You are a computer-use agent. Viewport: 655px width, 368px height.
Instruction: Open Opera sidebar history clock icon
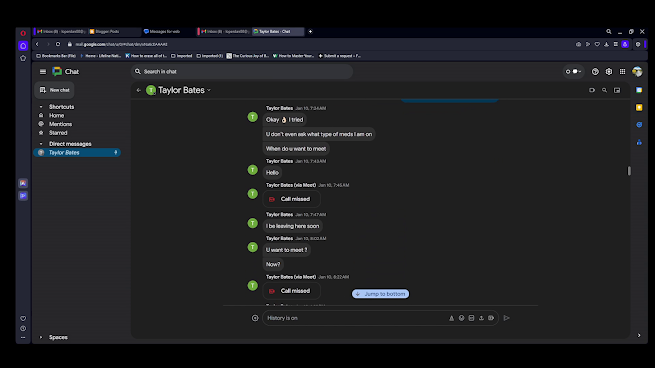tap(23, 328)
